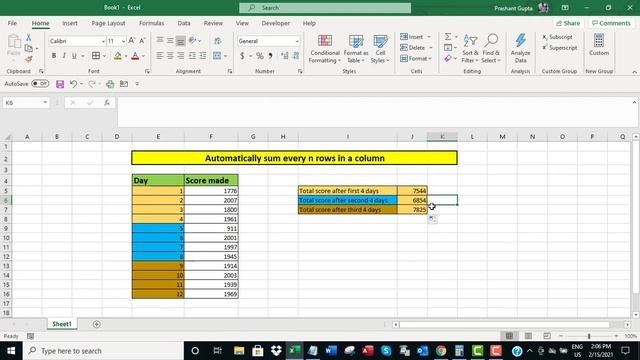Click Analyze Data
This screenshot has width=640, height=360.
(x=520, y=49)
